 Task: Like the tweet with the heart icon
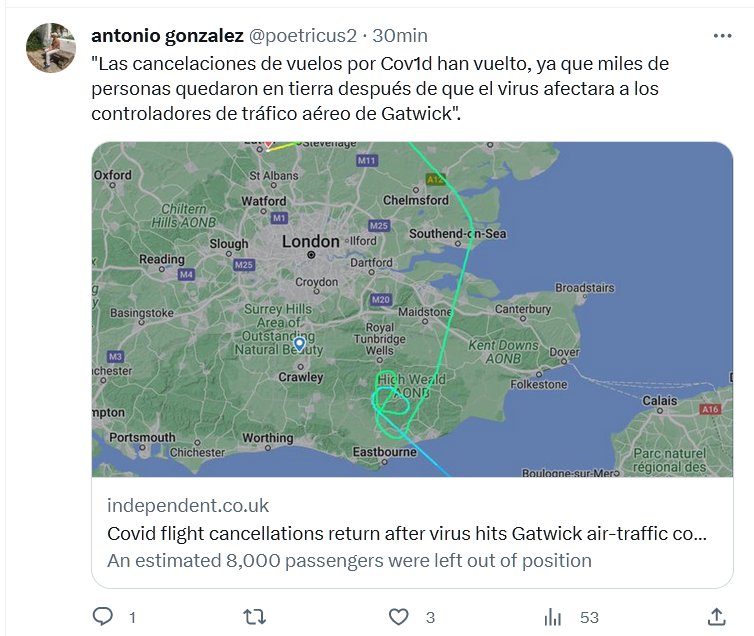[398, 616]
